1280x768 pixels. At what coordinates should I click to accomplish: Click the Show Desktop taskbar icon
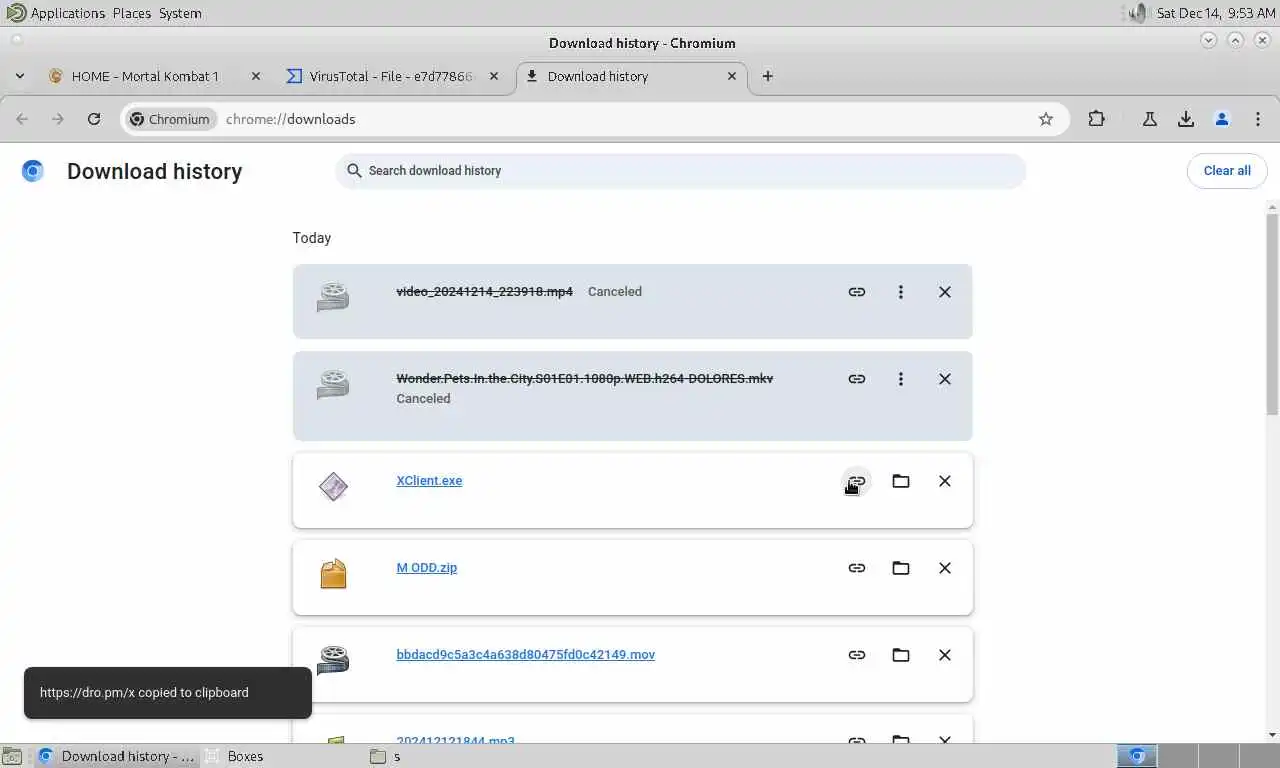pyautogui.click(x=11, y=756)
